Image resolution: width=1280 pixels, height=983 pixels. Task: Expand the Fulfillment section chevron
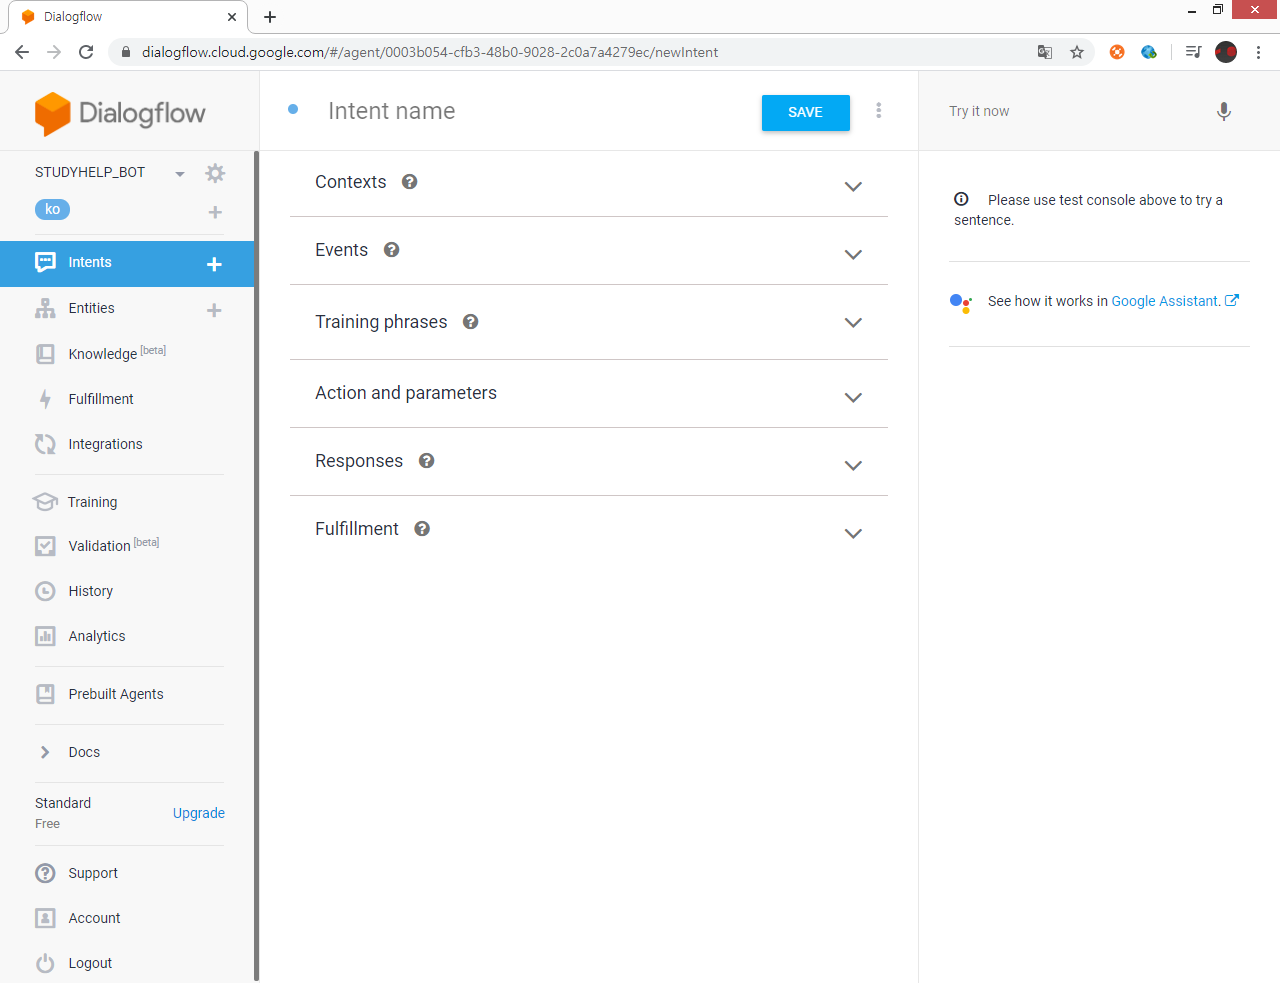click(853, 534)
